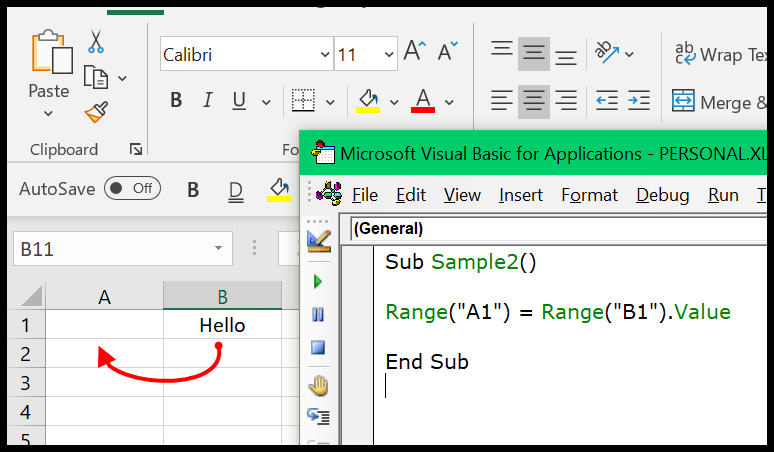The height and width of the screenshot is (452, 774).
Task: Select cell B1 containing Hello
Action: (x=222, y=325)
